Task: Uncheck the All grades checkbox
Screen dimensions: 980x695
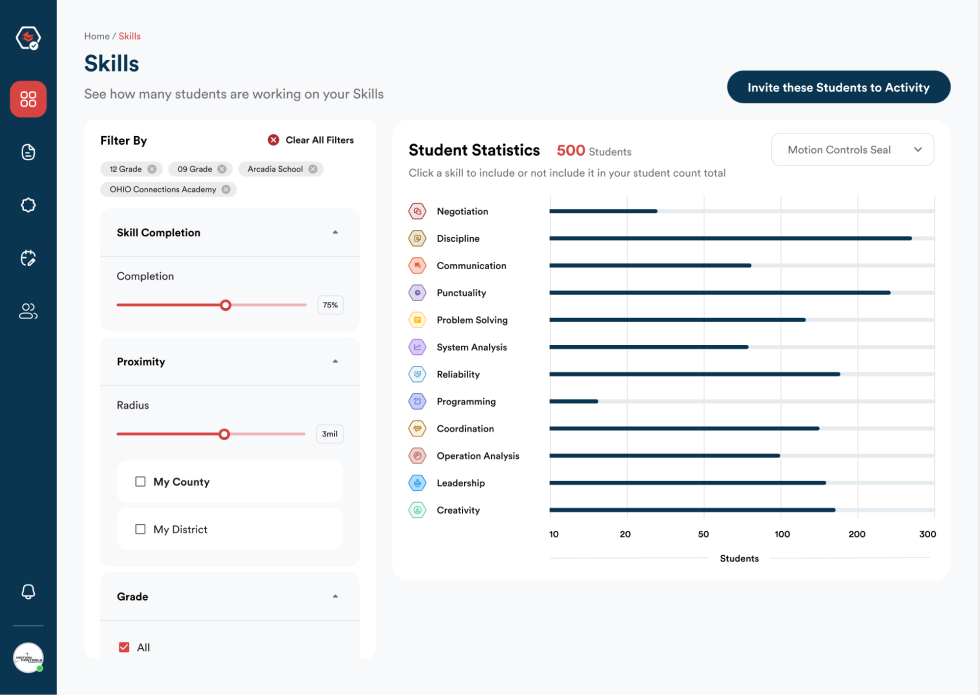Action: 124,648
